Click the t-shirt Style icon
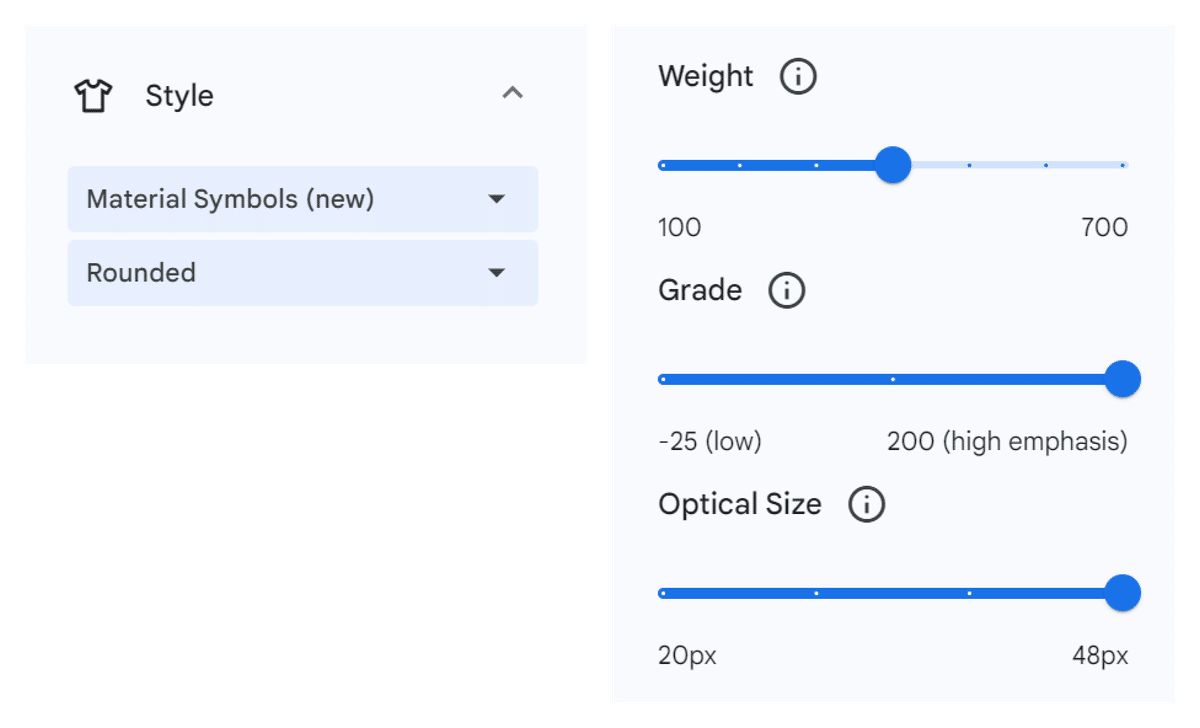 (93, 96)
